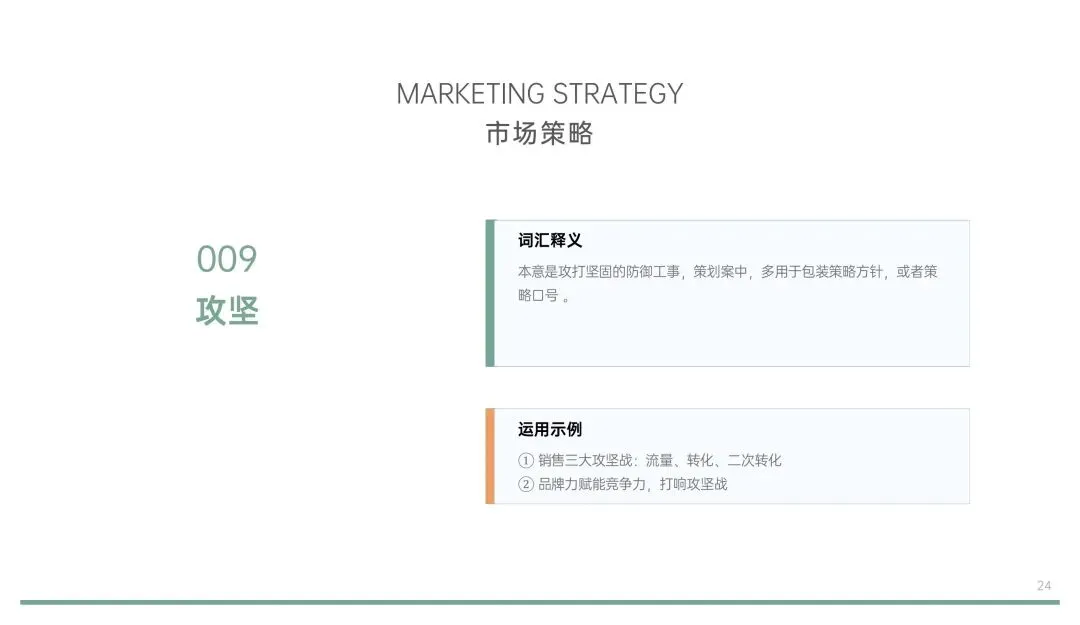Viewport: 1080px width, 625px height.
Task: Click the orange accent bar on example box
Action: 490,456
